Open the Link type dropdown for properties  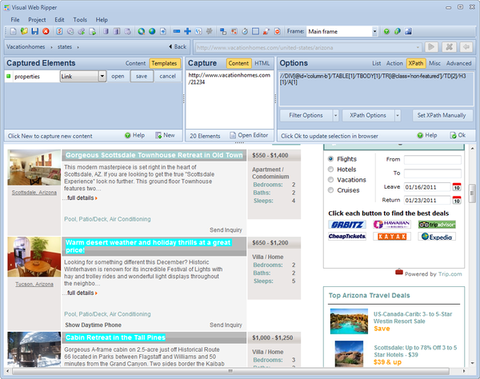pos(102,76)
